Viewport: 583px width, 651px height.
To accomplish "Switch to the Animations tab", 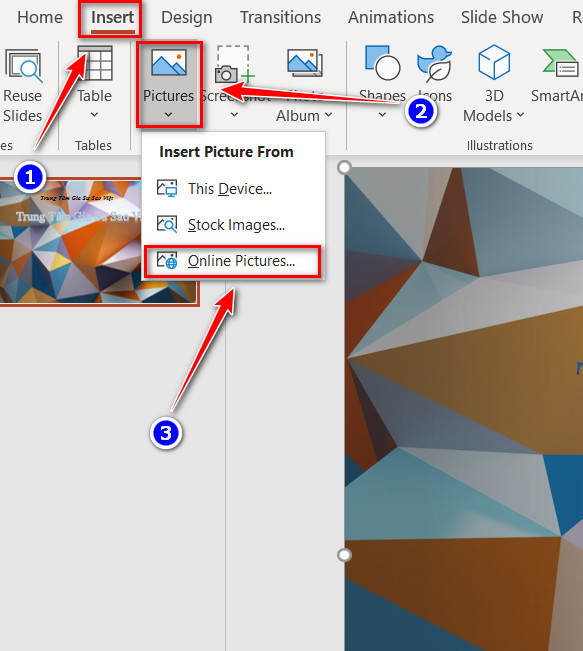I will [x=391, y=17].
